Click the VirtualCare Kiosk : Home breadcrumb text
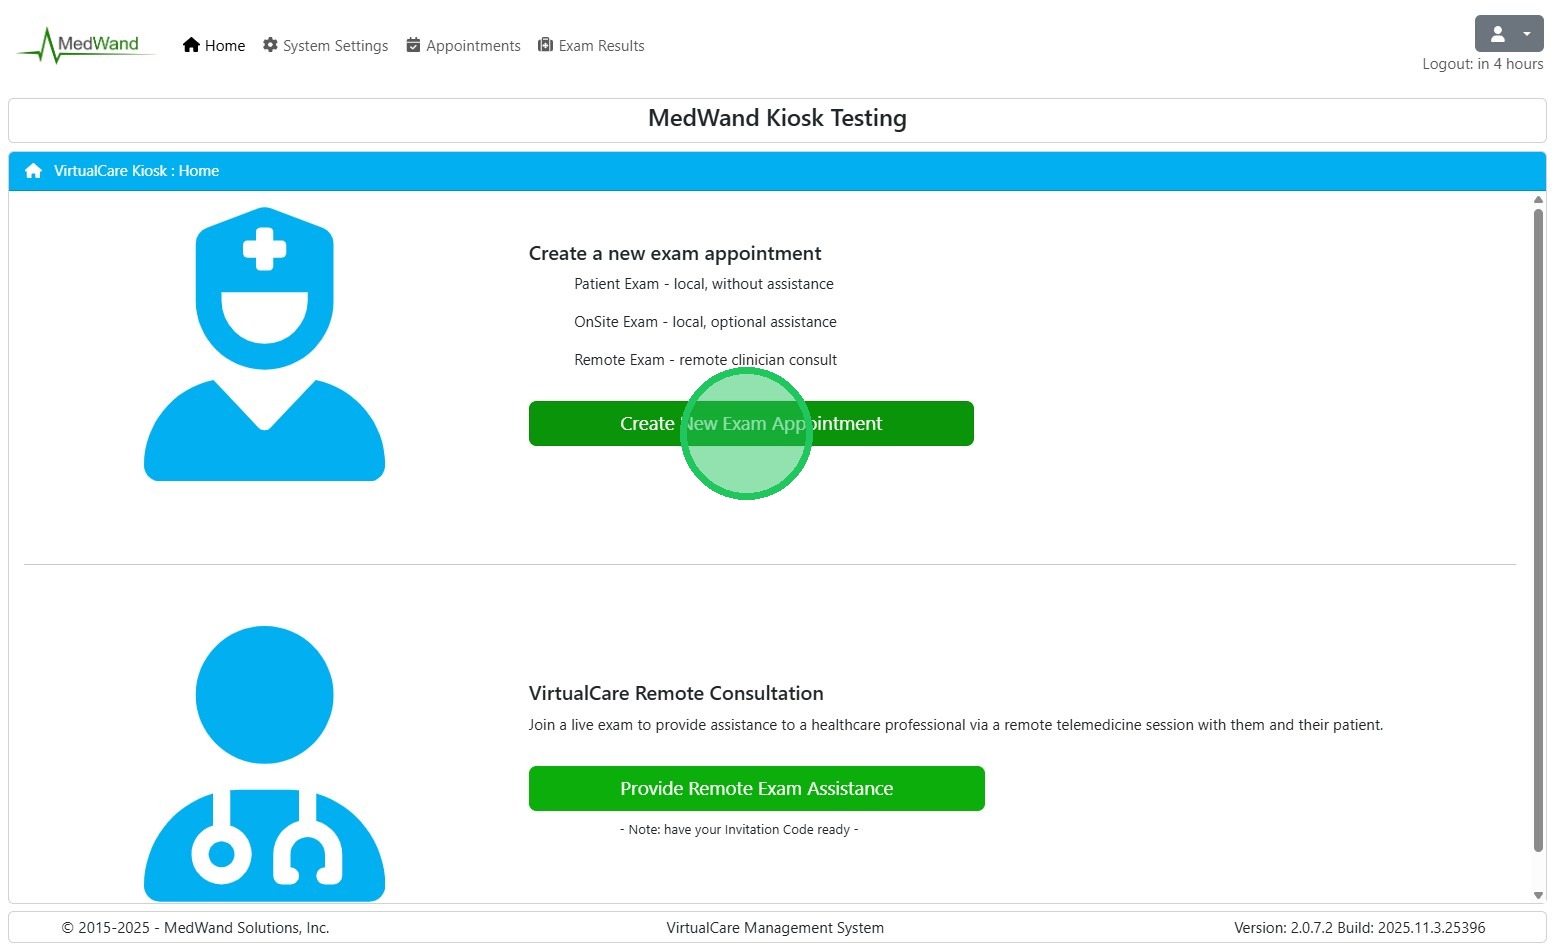This screenshot has width=1555, height=951. pyautogui.click(x=136, y=171)
